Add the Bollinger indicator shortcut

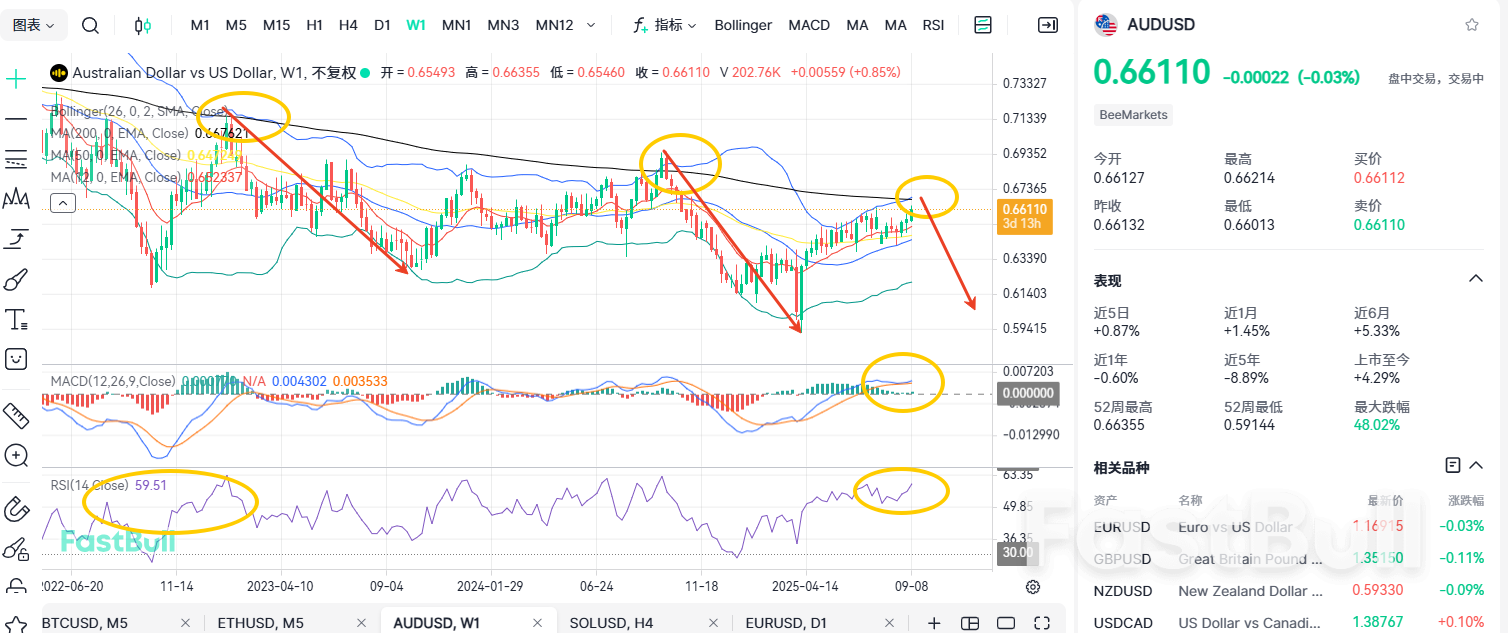(743, 25)
